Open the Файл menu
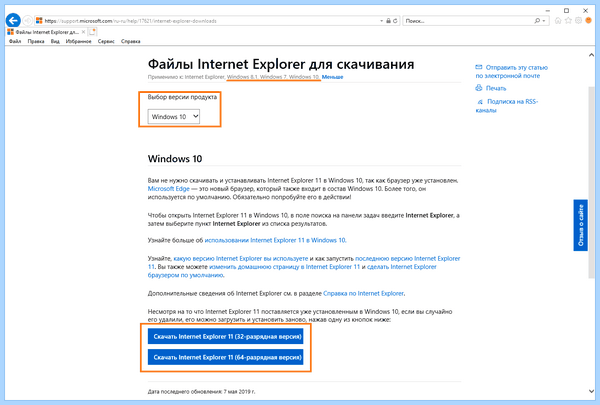 point(15,41)
